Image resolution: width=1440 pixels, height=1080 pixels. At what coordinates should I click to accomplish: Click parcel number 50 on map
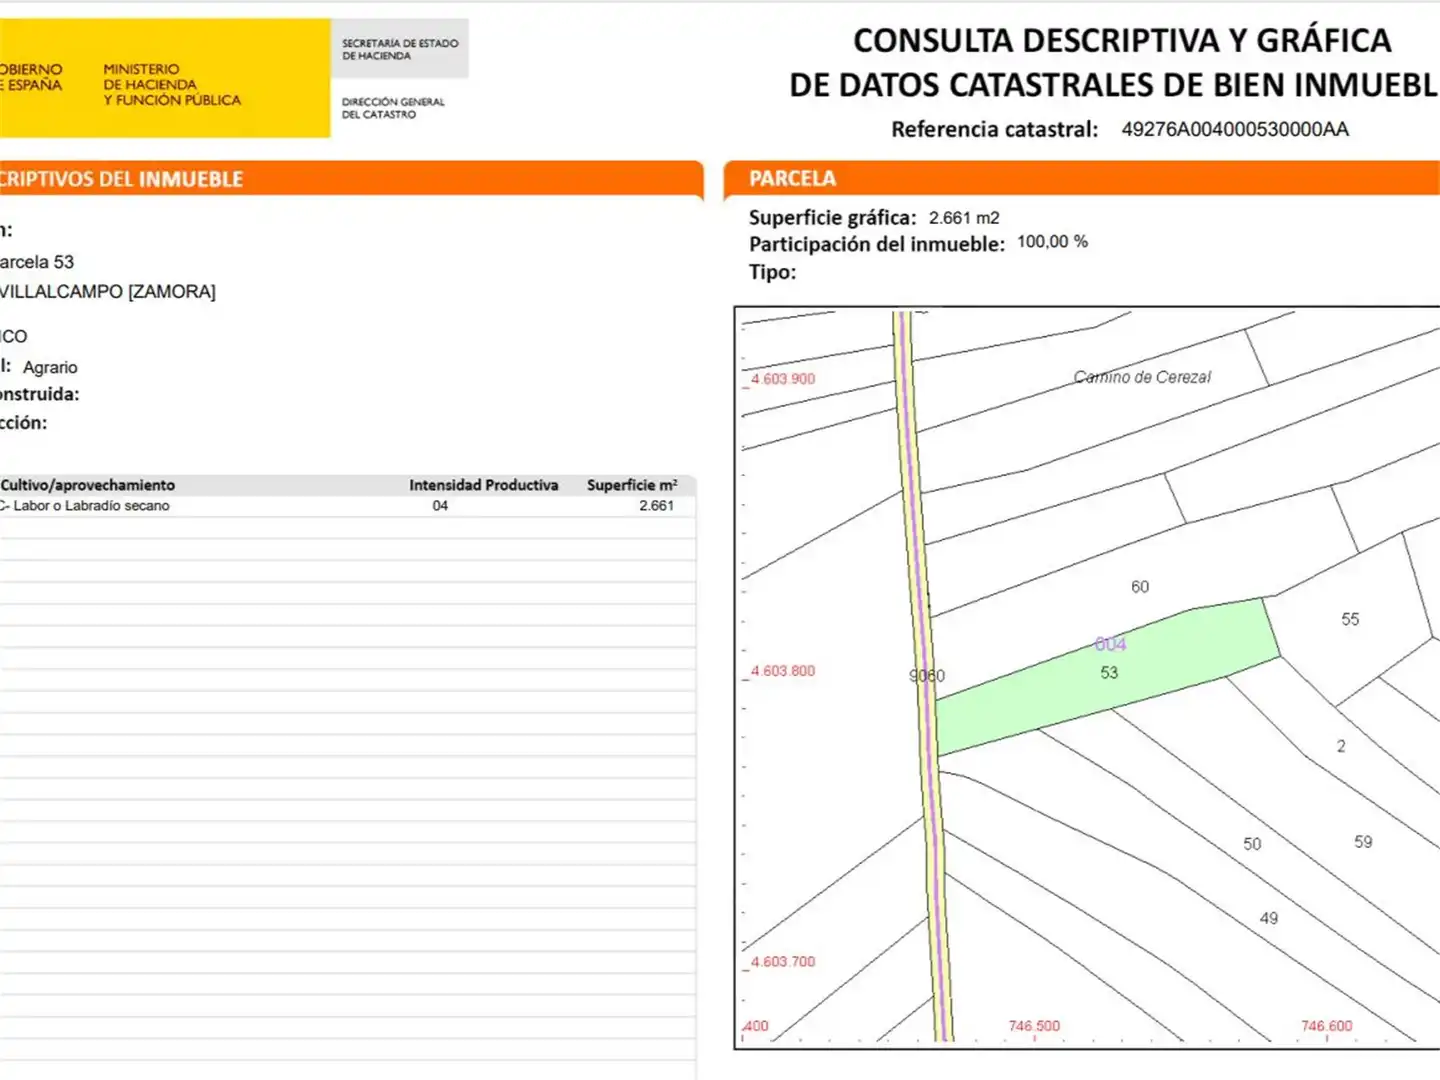(x=1252, y=844)
